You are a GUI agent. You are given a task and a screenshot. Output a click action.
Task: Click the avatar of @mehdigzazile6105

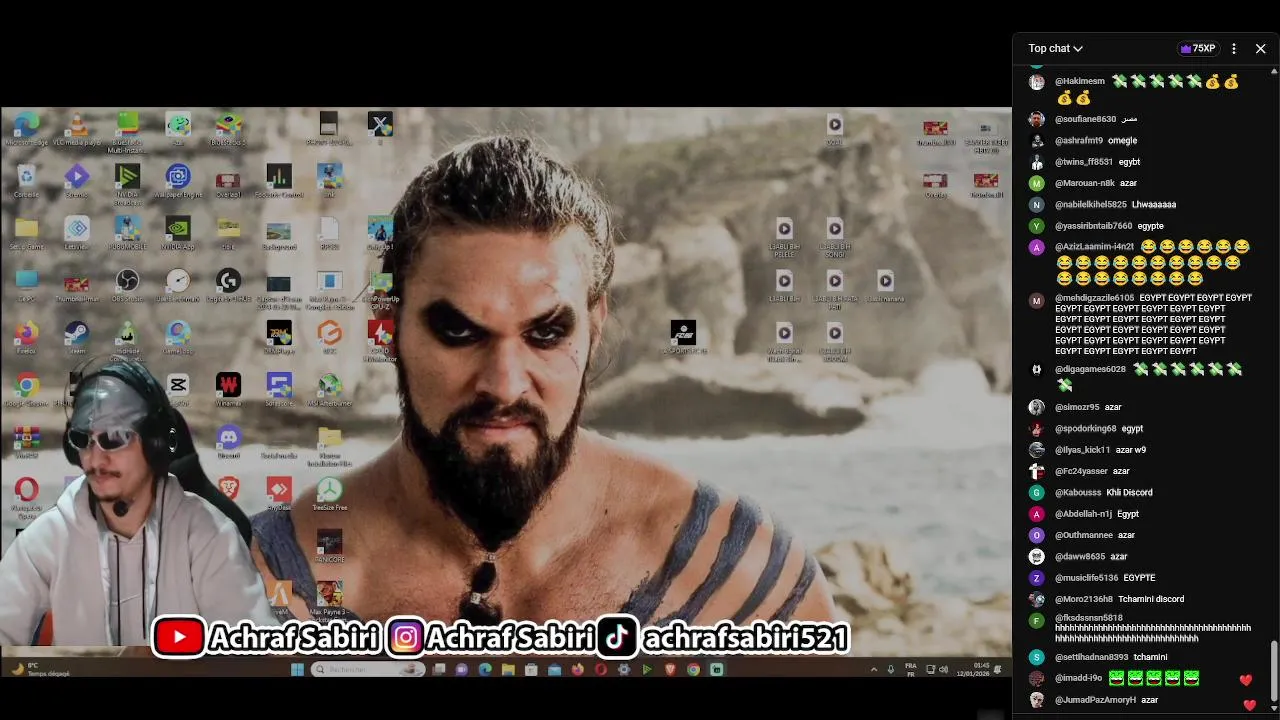coord(1036,301)
